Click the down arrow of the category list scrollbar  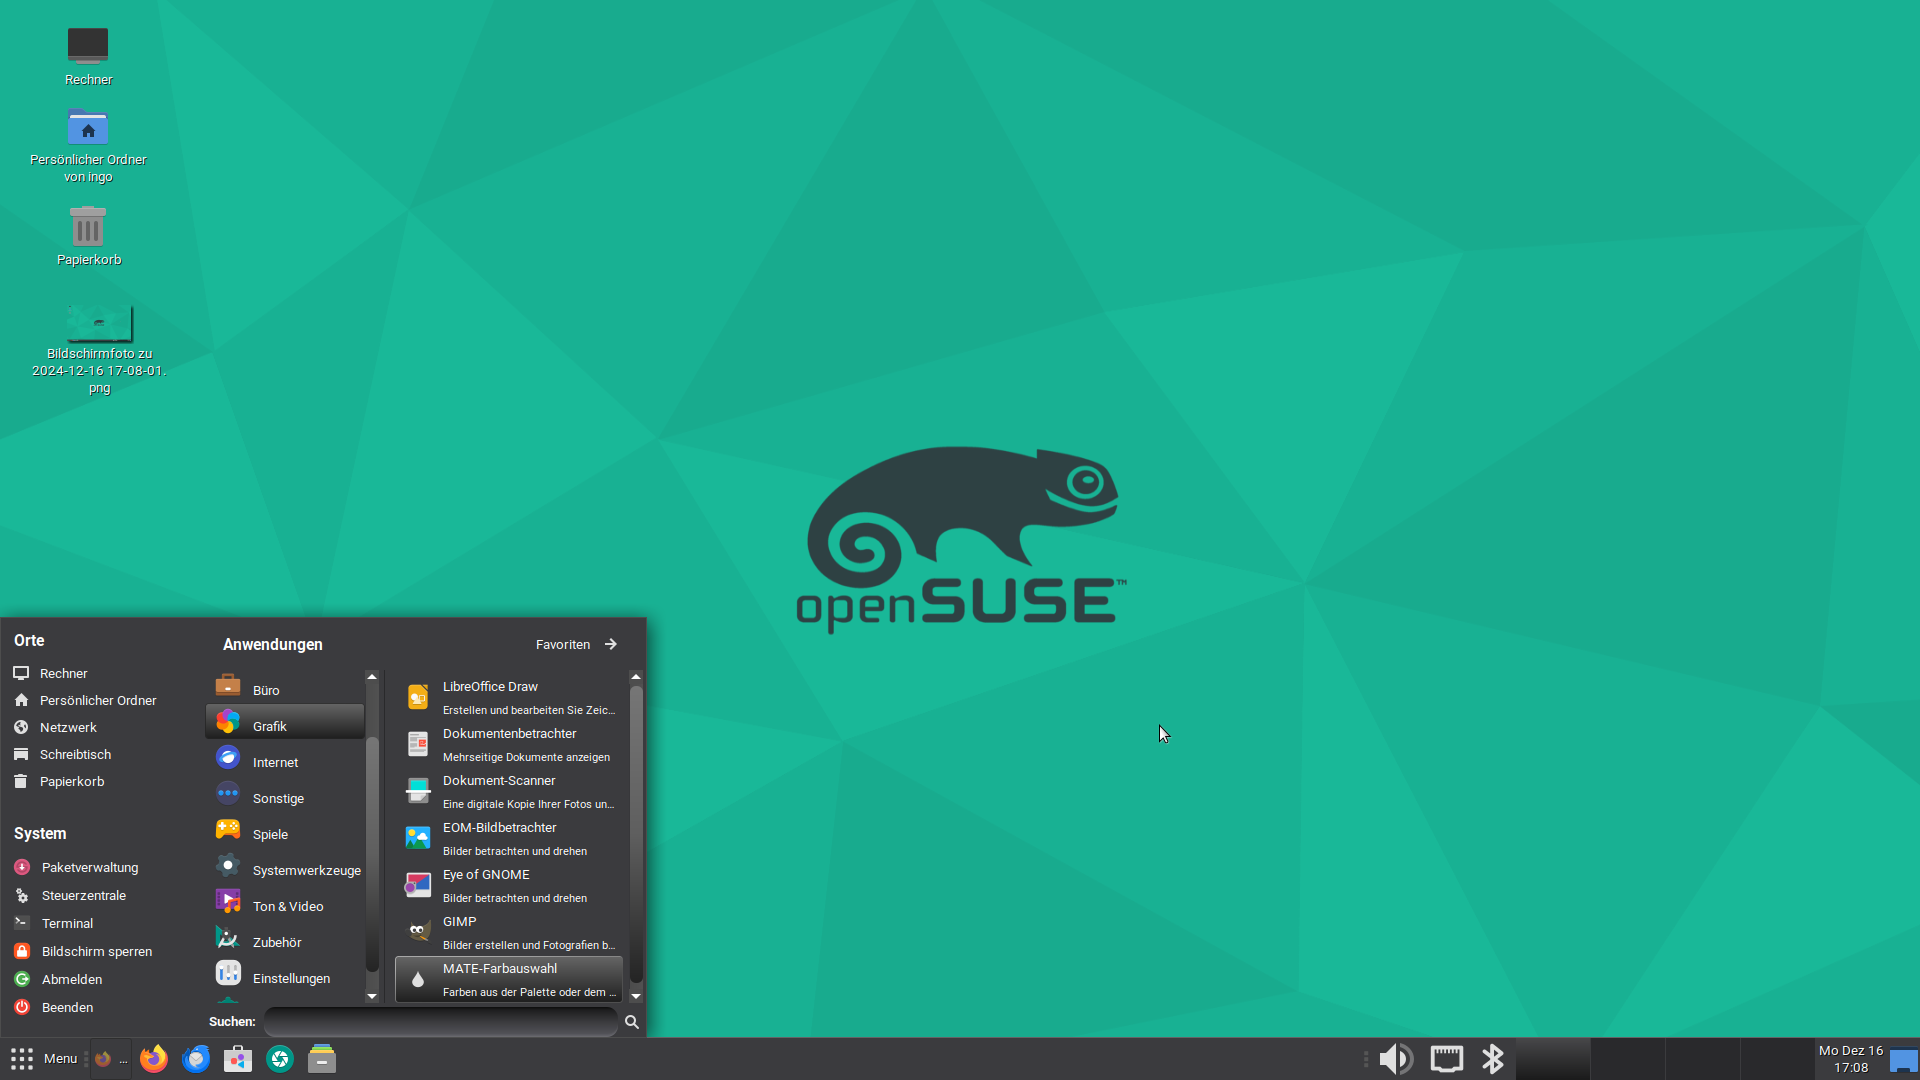click(372, 996)
